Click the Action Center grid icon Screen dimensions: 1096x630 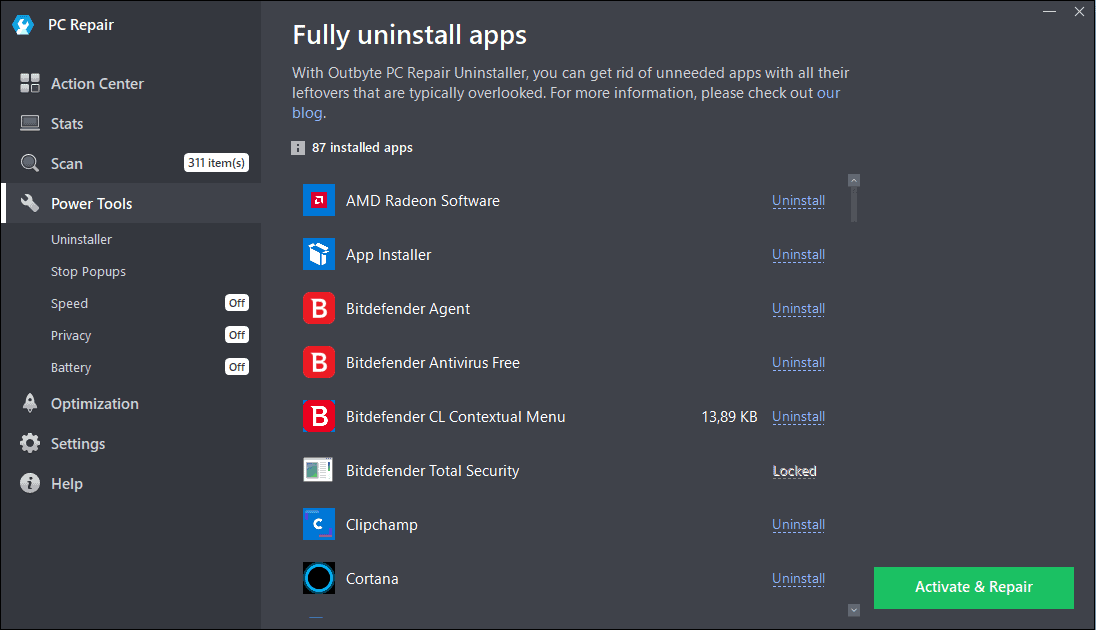[x=30, y=83]
